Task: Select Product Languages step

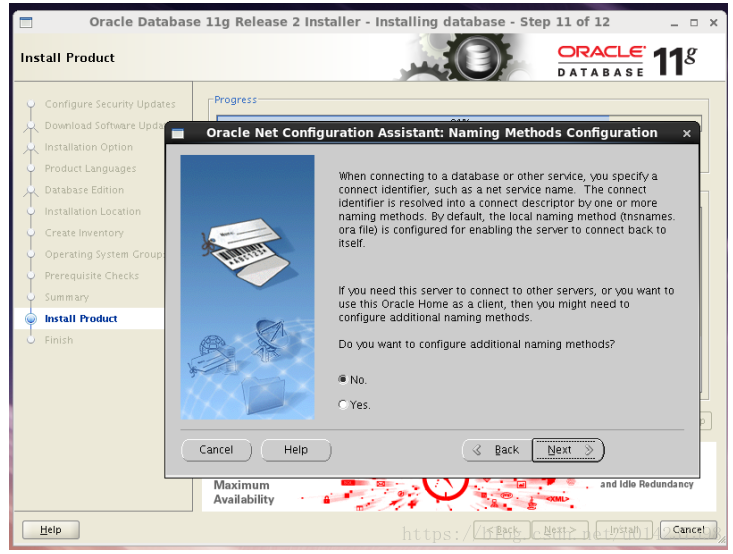Action: [90, 168]
